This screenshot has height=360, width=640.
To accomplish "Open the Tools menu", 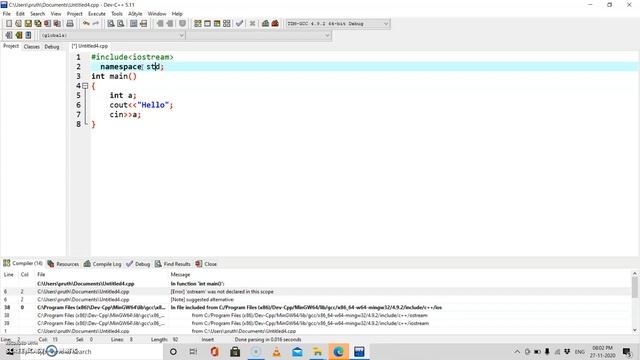I will (x=117, y=13).
